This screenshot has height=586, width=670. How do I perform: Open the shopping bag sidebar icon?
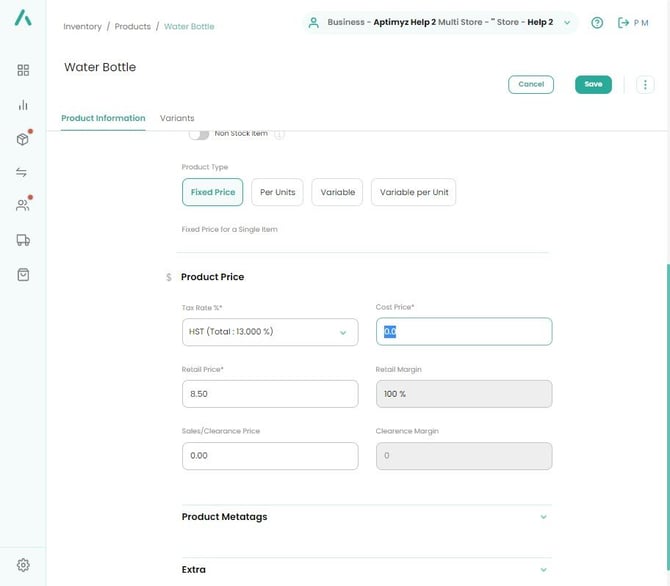(x=23, y=274)
